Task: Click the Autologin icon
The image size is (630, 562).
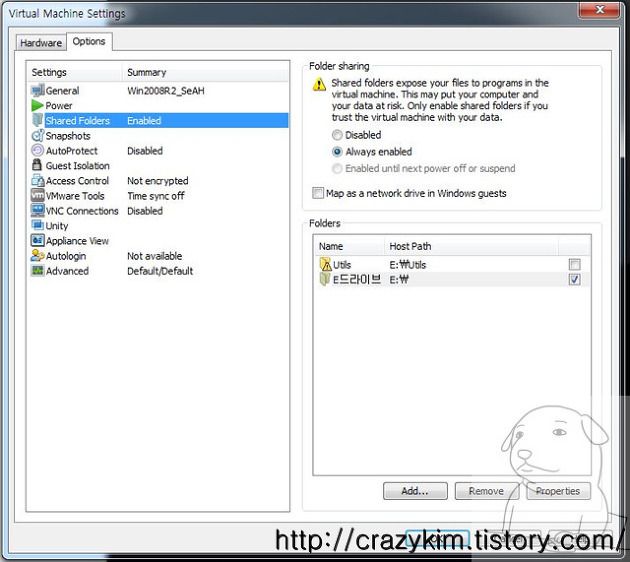Action: pyautogui.click(x=37, y=255)
